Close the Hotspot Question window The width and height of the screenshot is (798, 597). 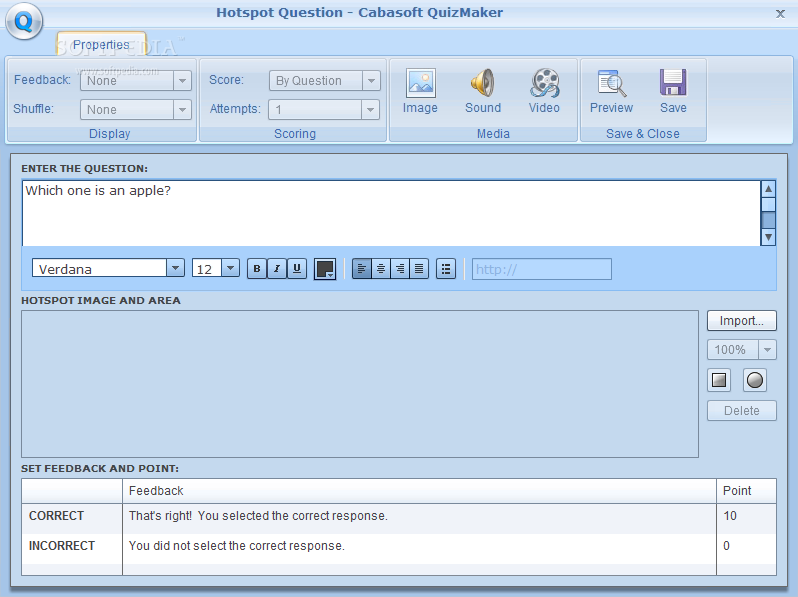[780, 14]
